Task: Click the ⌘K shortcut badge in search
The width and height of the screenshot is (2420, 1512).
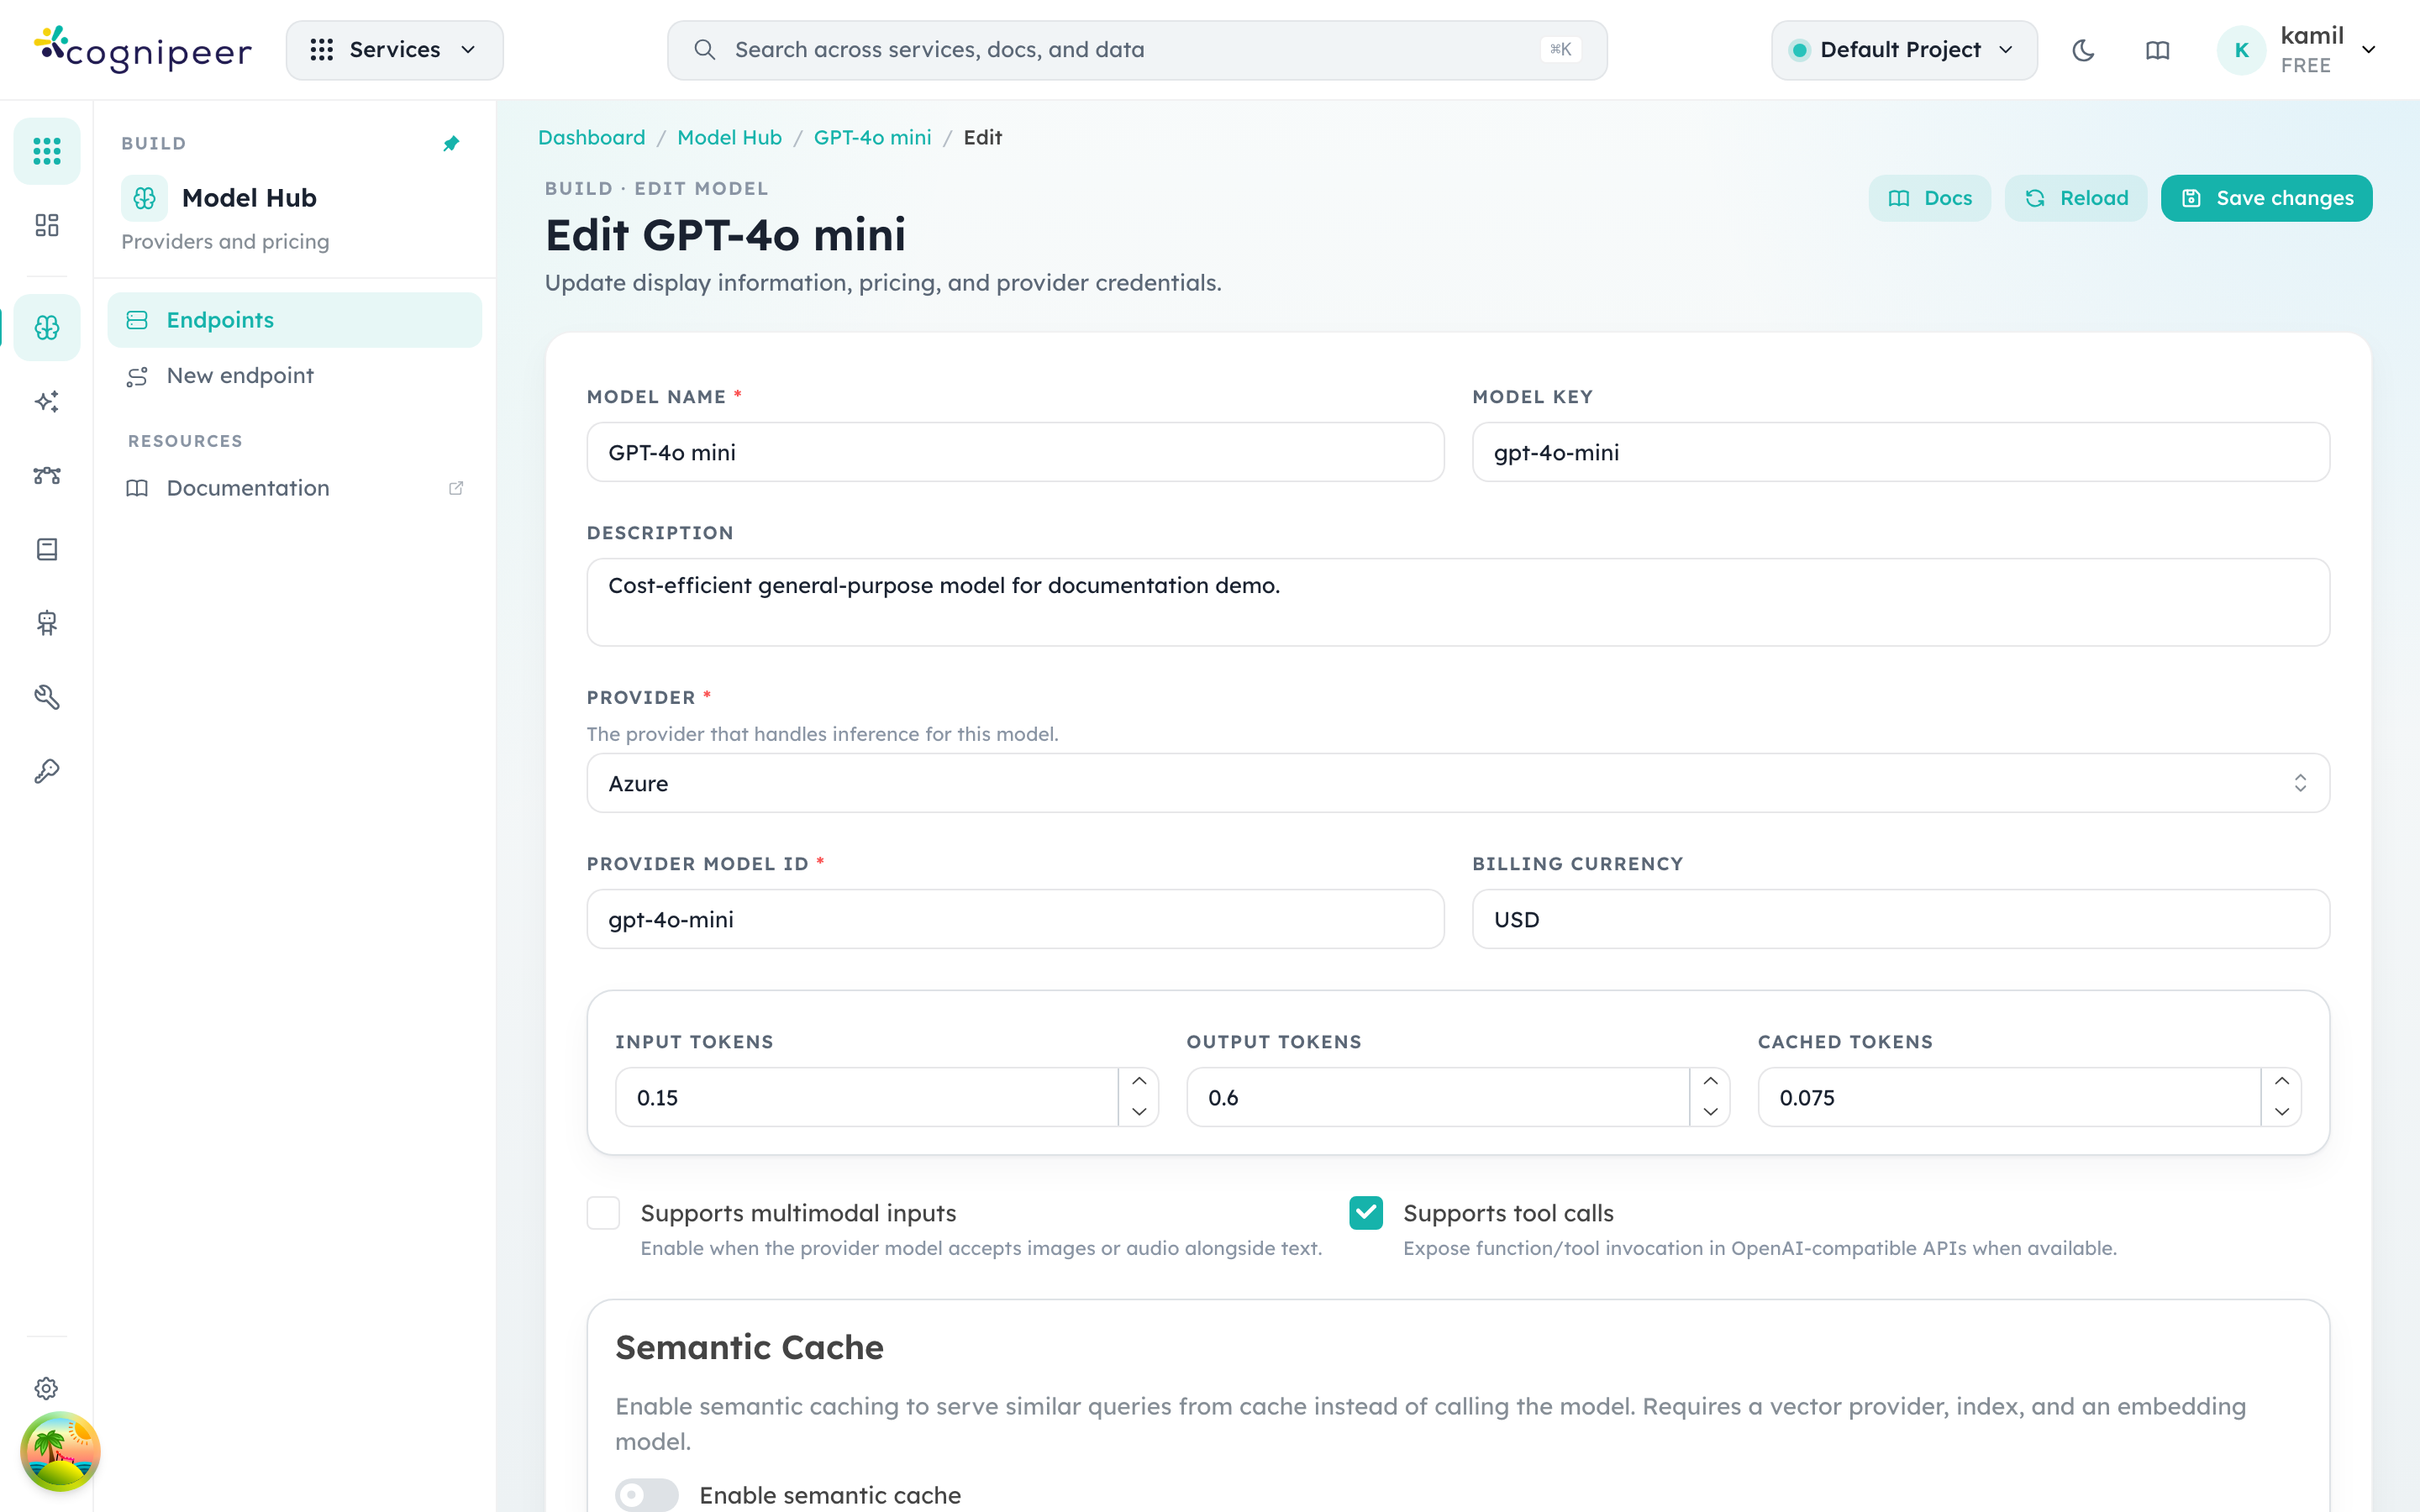Action: pos(1560,50)
